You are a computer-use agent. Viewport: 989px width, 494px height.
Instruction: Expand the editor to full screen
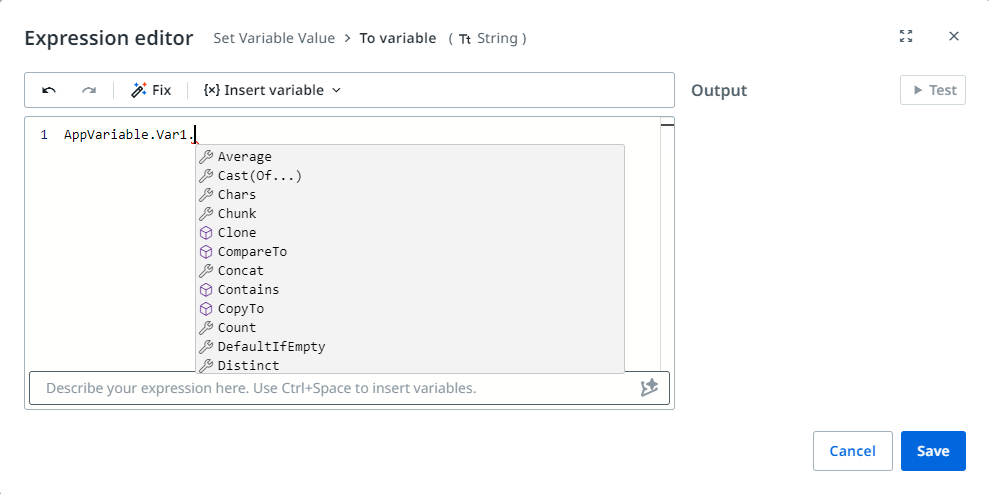click(x=906, y=37)
